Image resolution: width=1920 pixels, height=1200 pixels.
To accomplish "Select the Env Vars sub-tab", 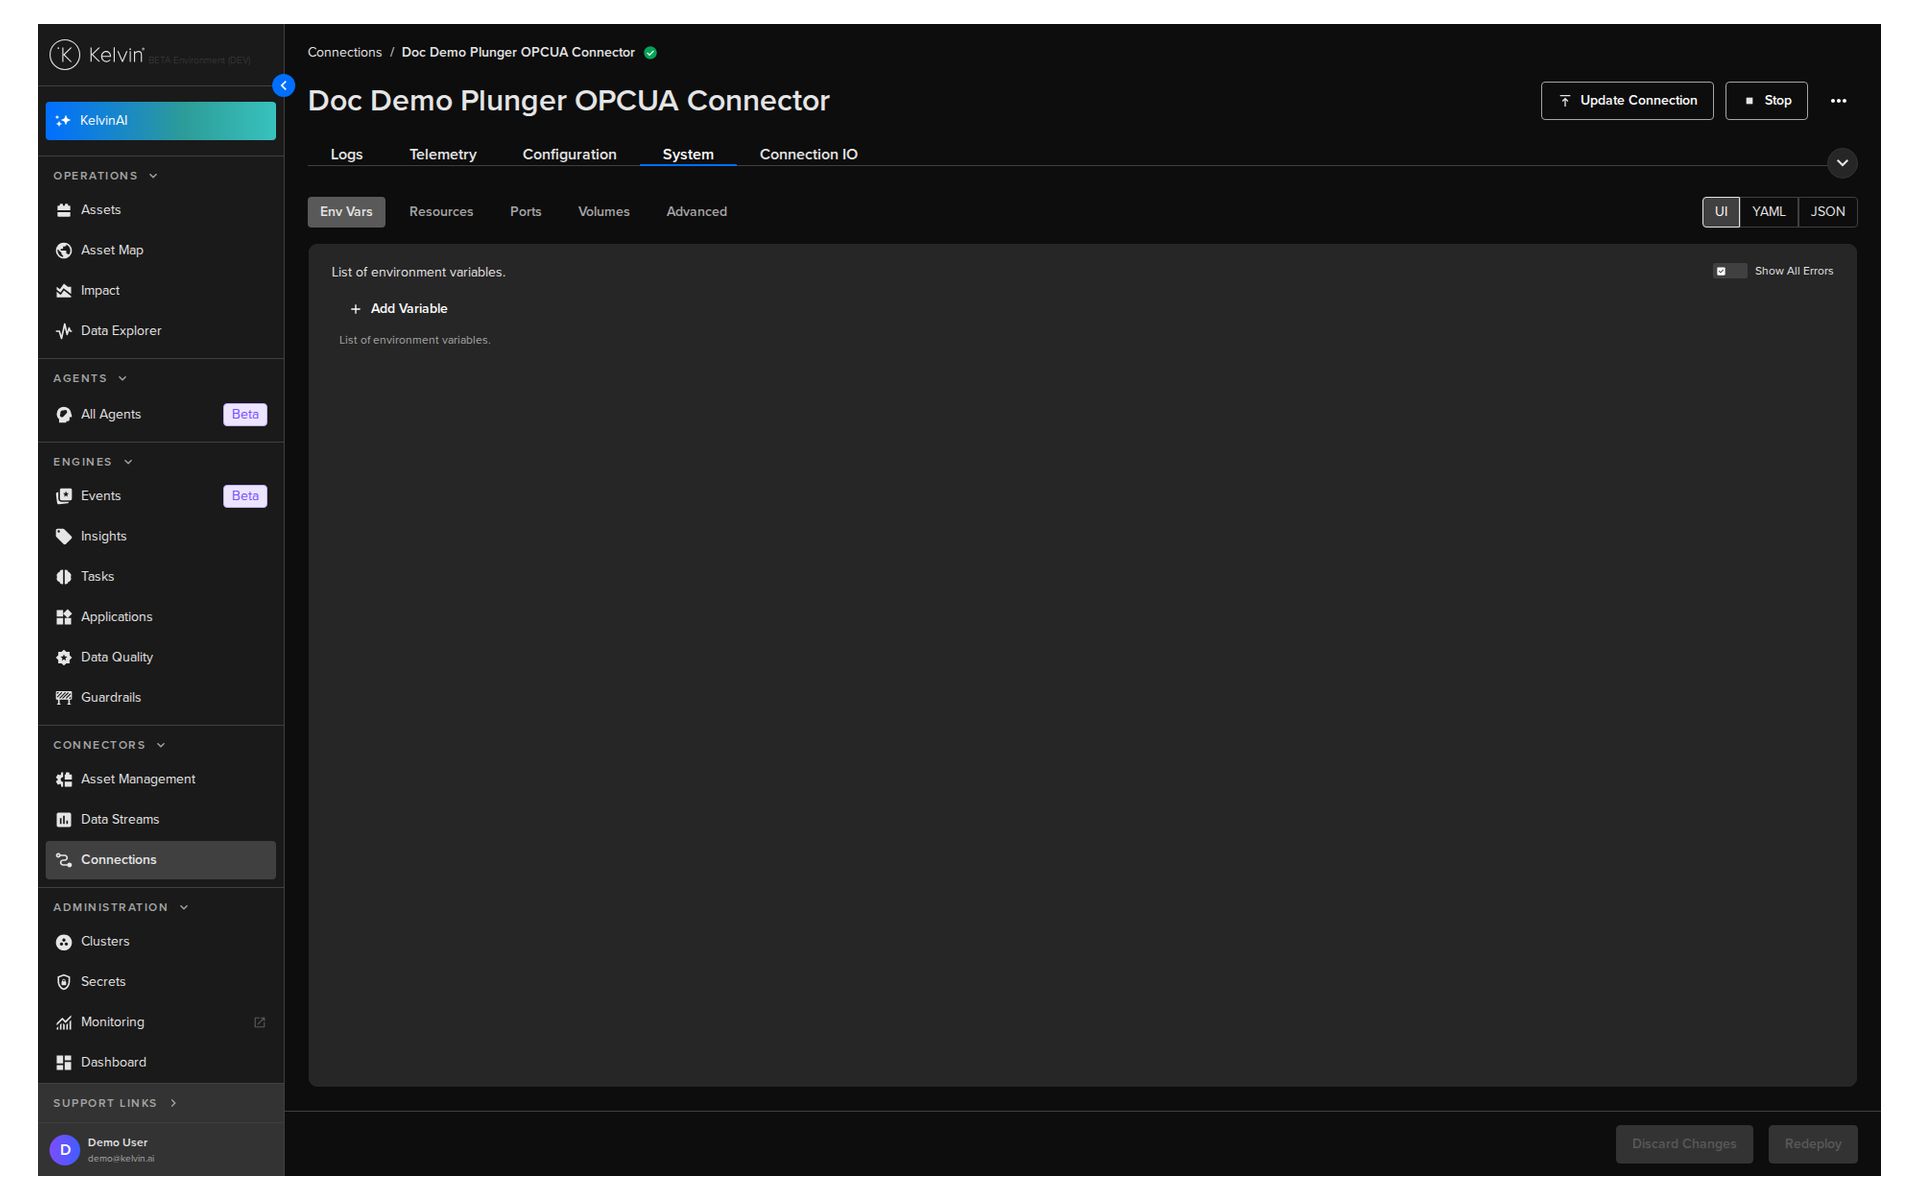I will [x=346, y=212].
